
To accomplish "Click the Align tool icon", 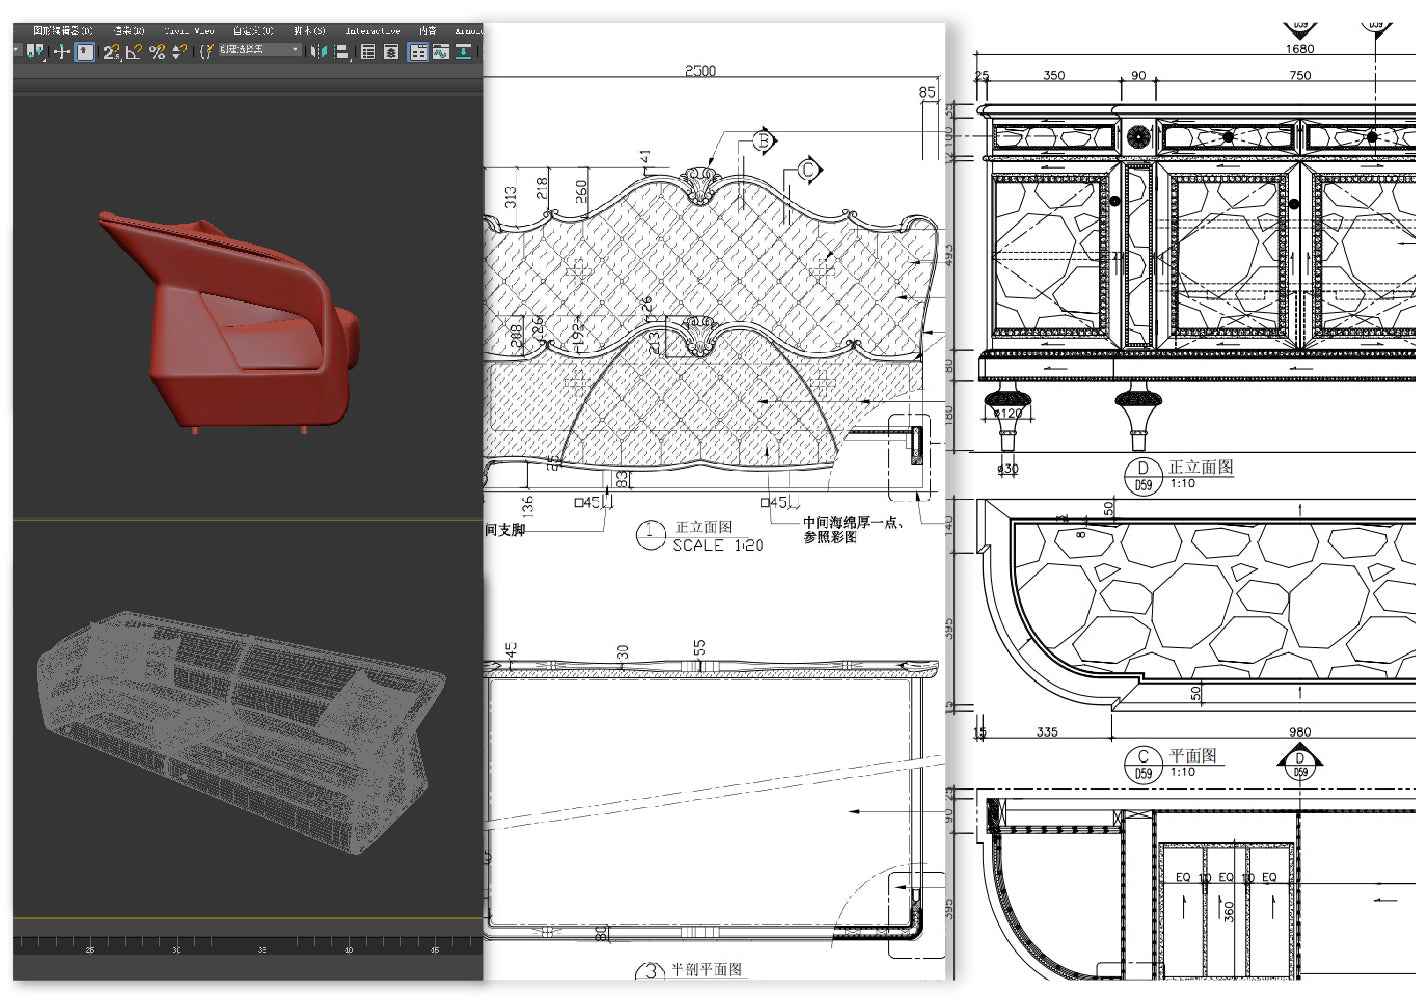I will tap(341, 52).
